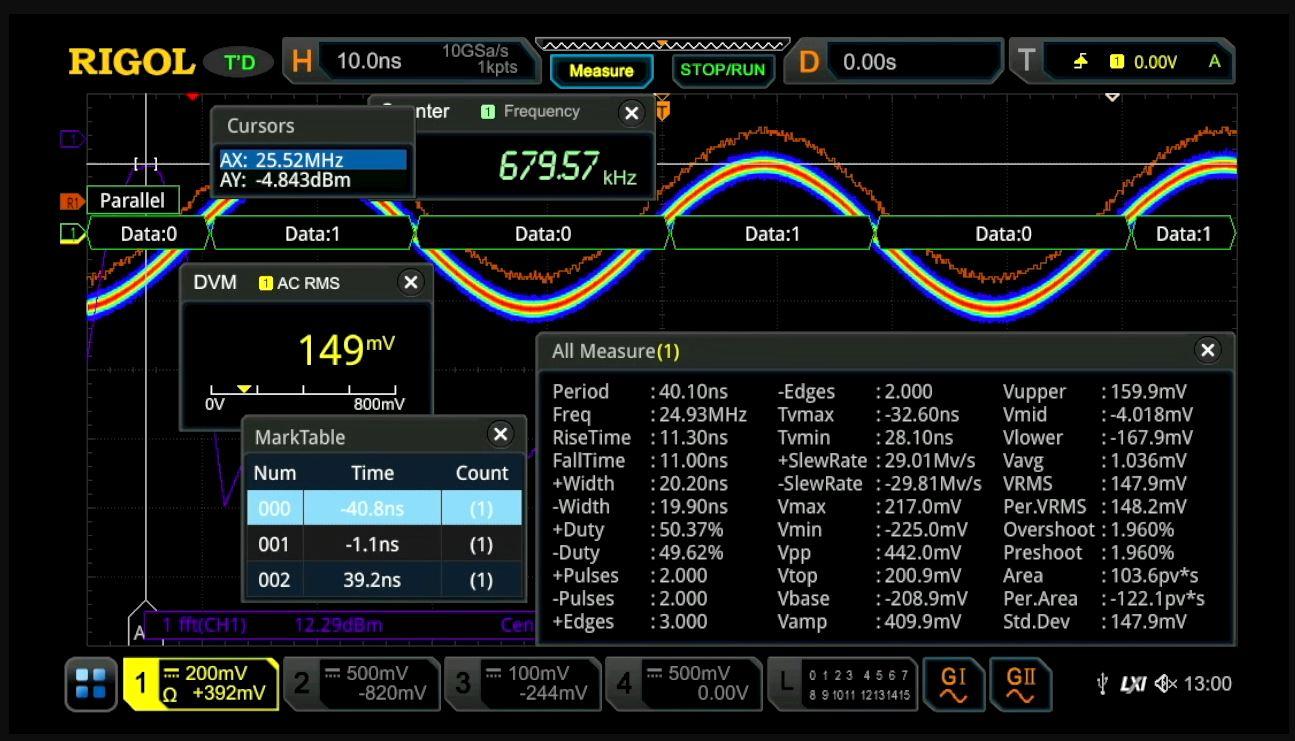Select the Parallel bus label
Image resolution: width=1295 pixels, height=741 pixels.
click(133, 200)
